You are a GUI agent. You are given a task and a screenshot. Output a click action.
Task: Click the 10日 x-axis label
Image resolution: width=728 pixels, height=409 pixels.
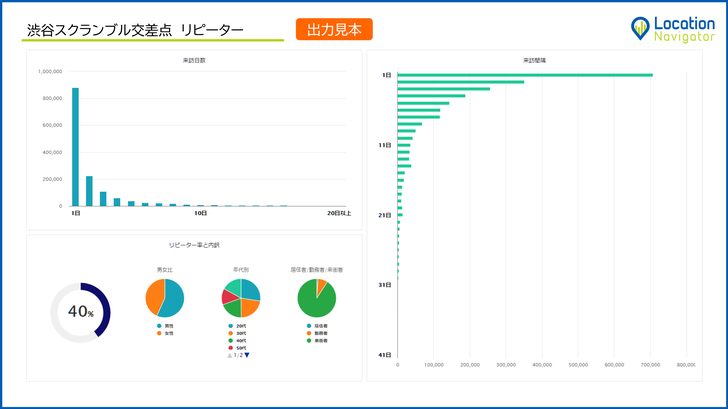(x=201, y=213)
